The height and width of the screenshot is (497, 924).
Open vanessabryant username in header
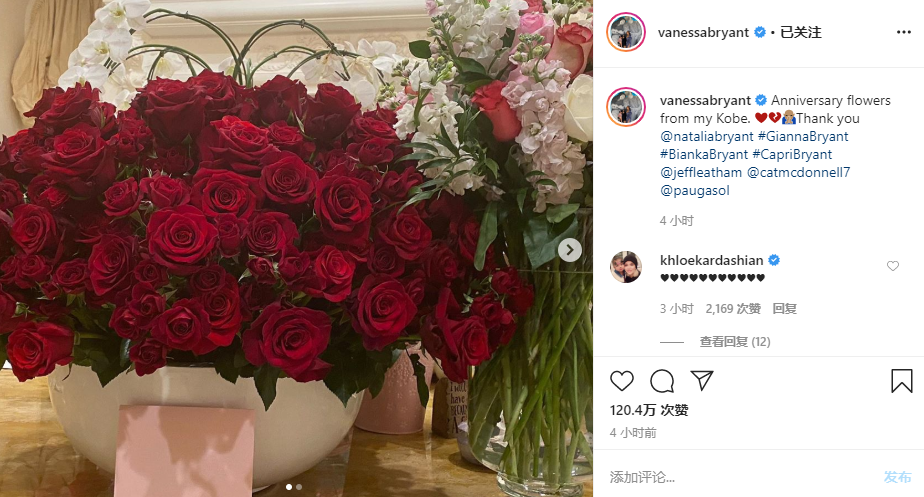click(703, 32)
